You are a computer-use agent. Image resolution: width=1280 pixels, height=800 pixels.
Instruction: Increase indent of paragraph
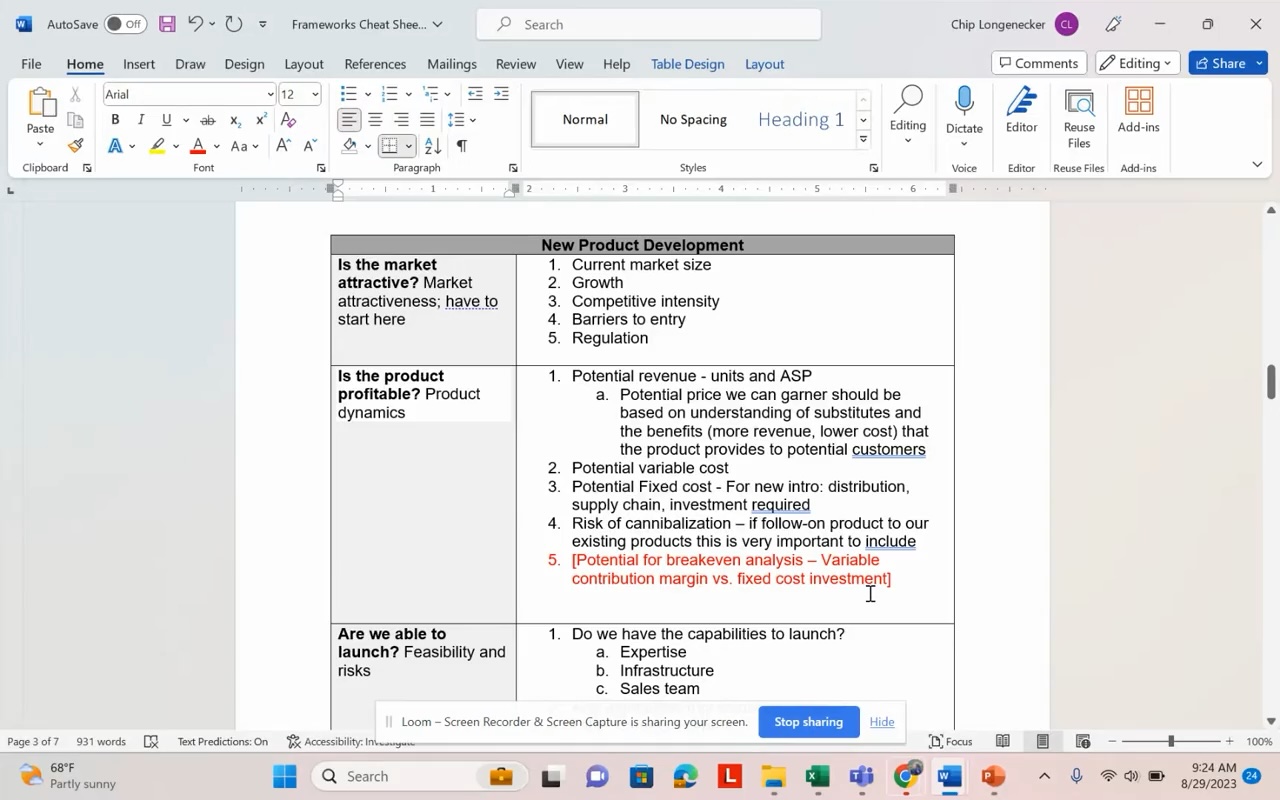[x=501, y=94]
